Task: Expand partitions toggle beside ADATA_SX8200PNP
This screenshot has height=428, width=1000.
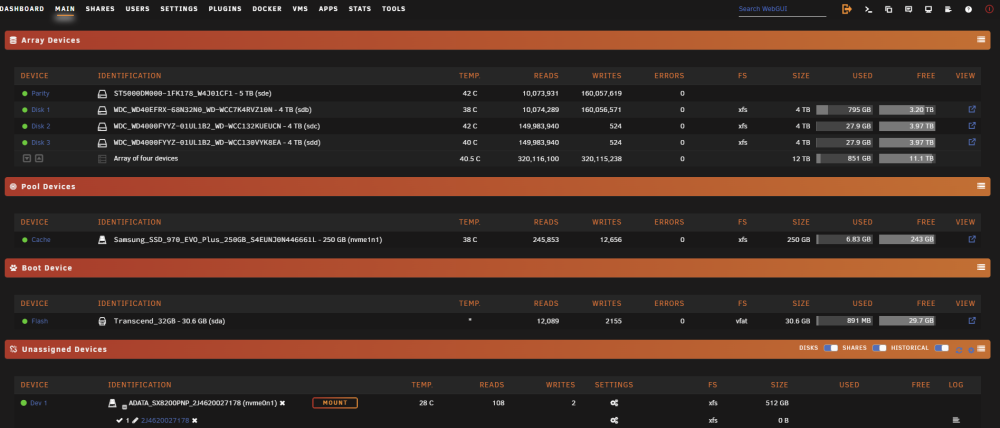Action: point(124,406)
